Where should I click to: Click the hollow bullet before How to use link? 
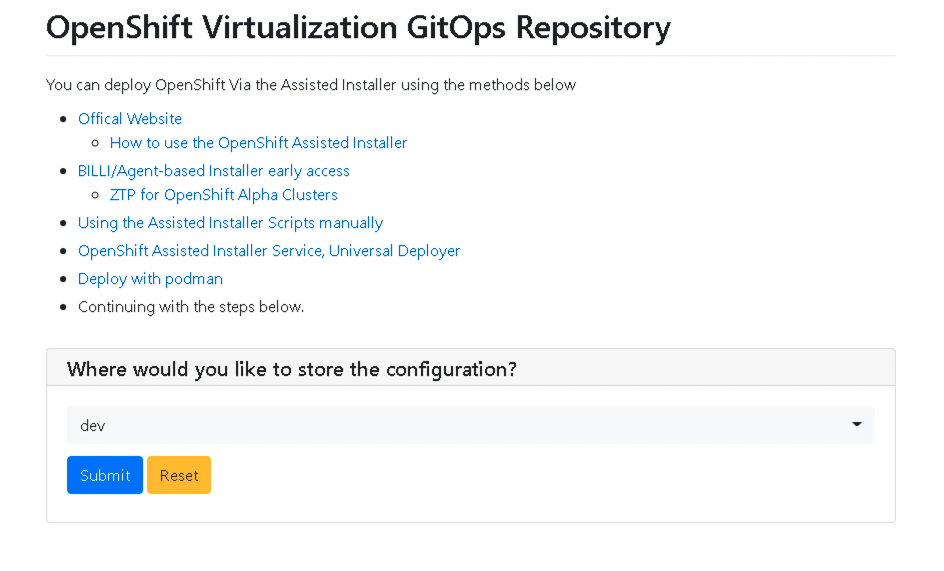pyautogui.click(x=95, y=143)
